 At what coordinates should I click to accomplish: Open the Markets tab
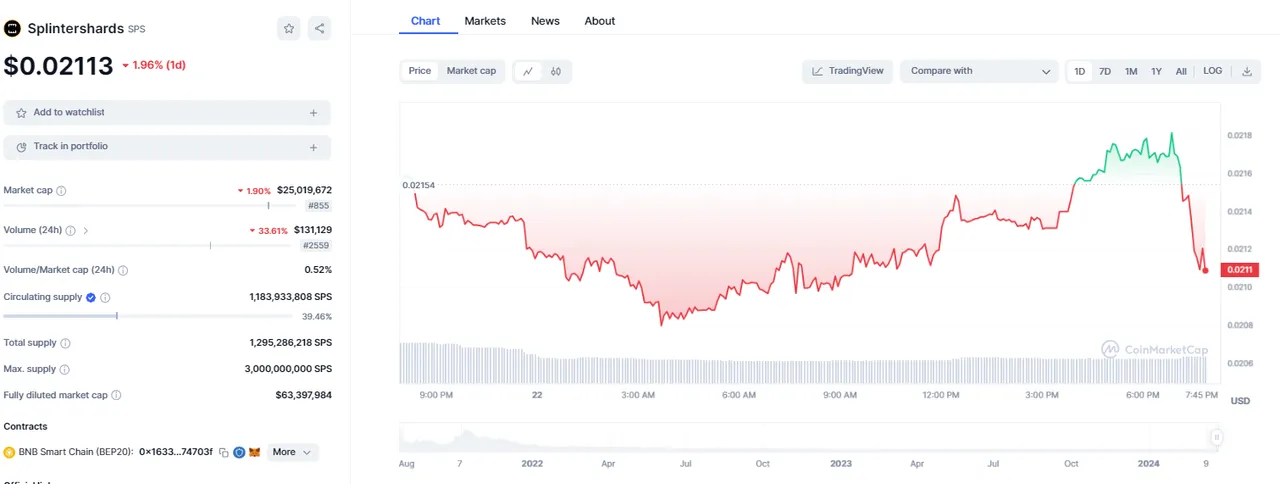[x=485, y=21]
